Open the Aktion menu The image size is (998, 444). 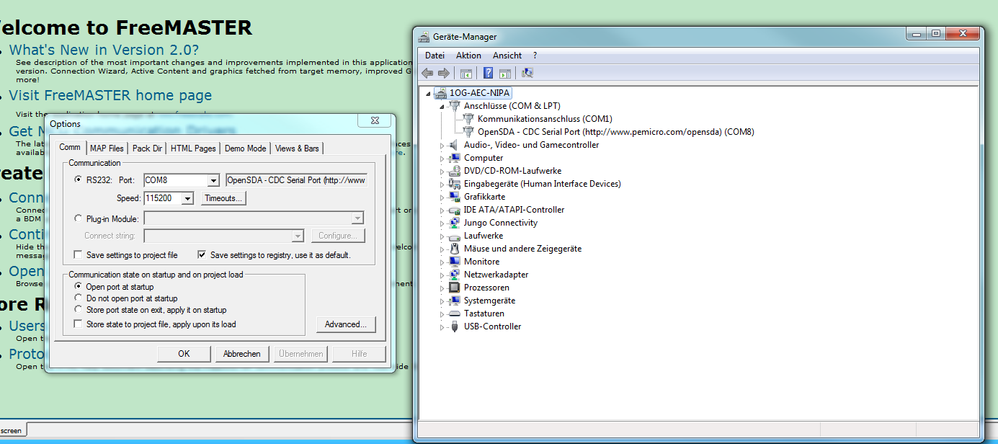point(468,55)
